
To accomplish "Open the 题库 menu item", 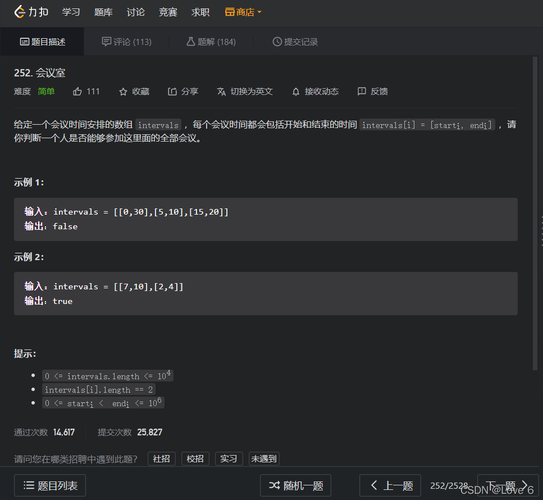I will 103,12.
